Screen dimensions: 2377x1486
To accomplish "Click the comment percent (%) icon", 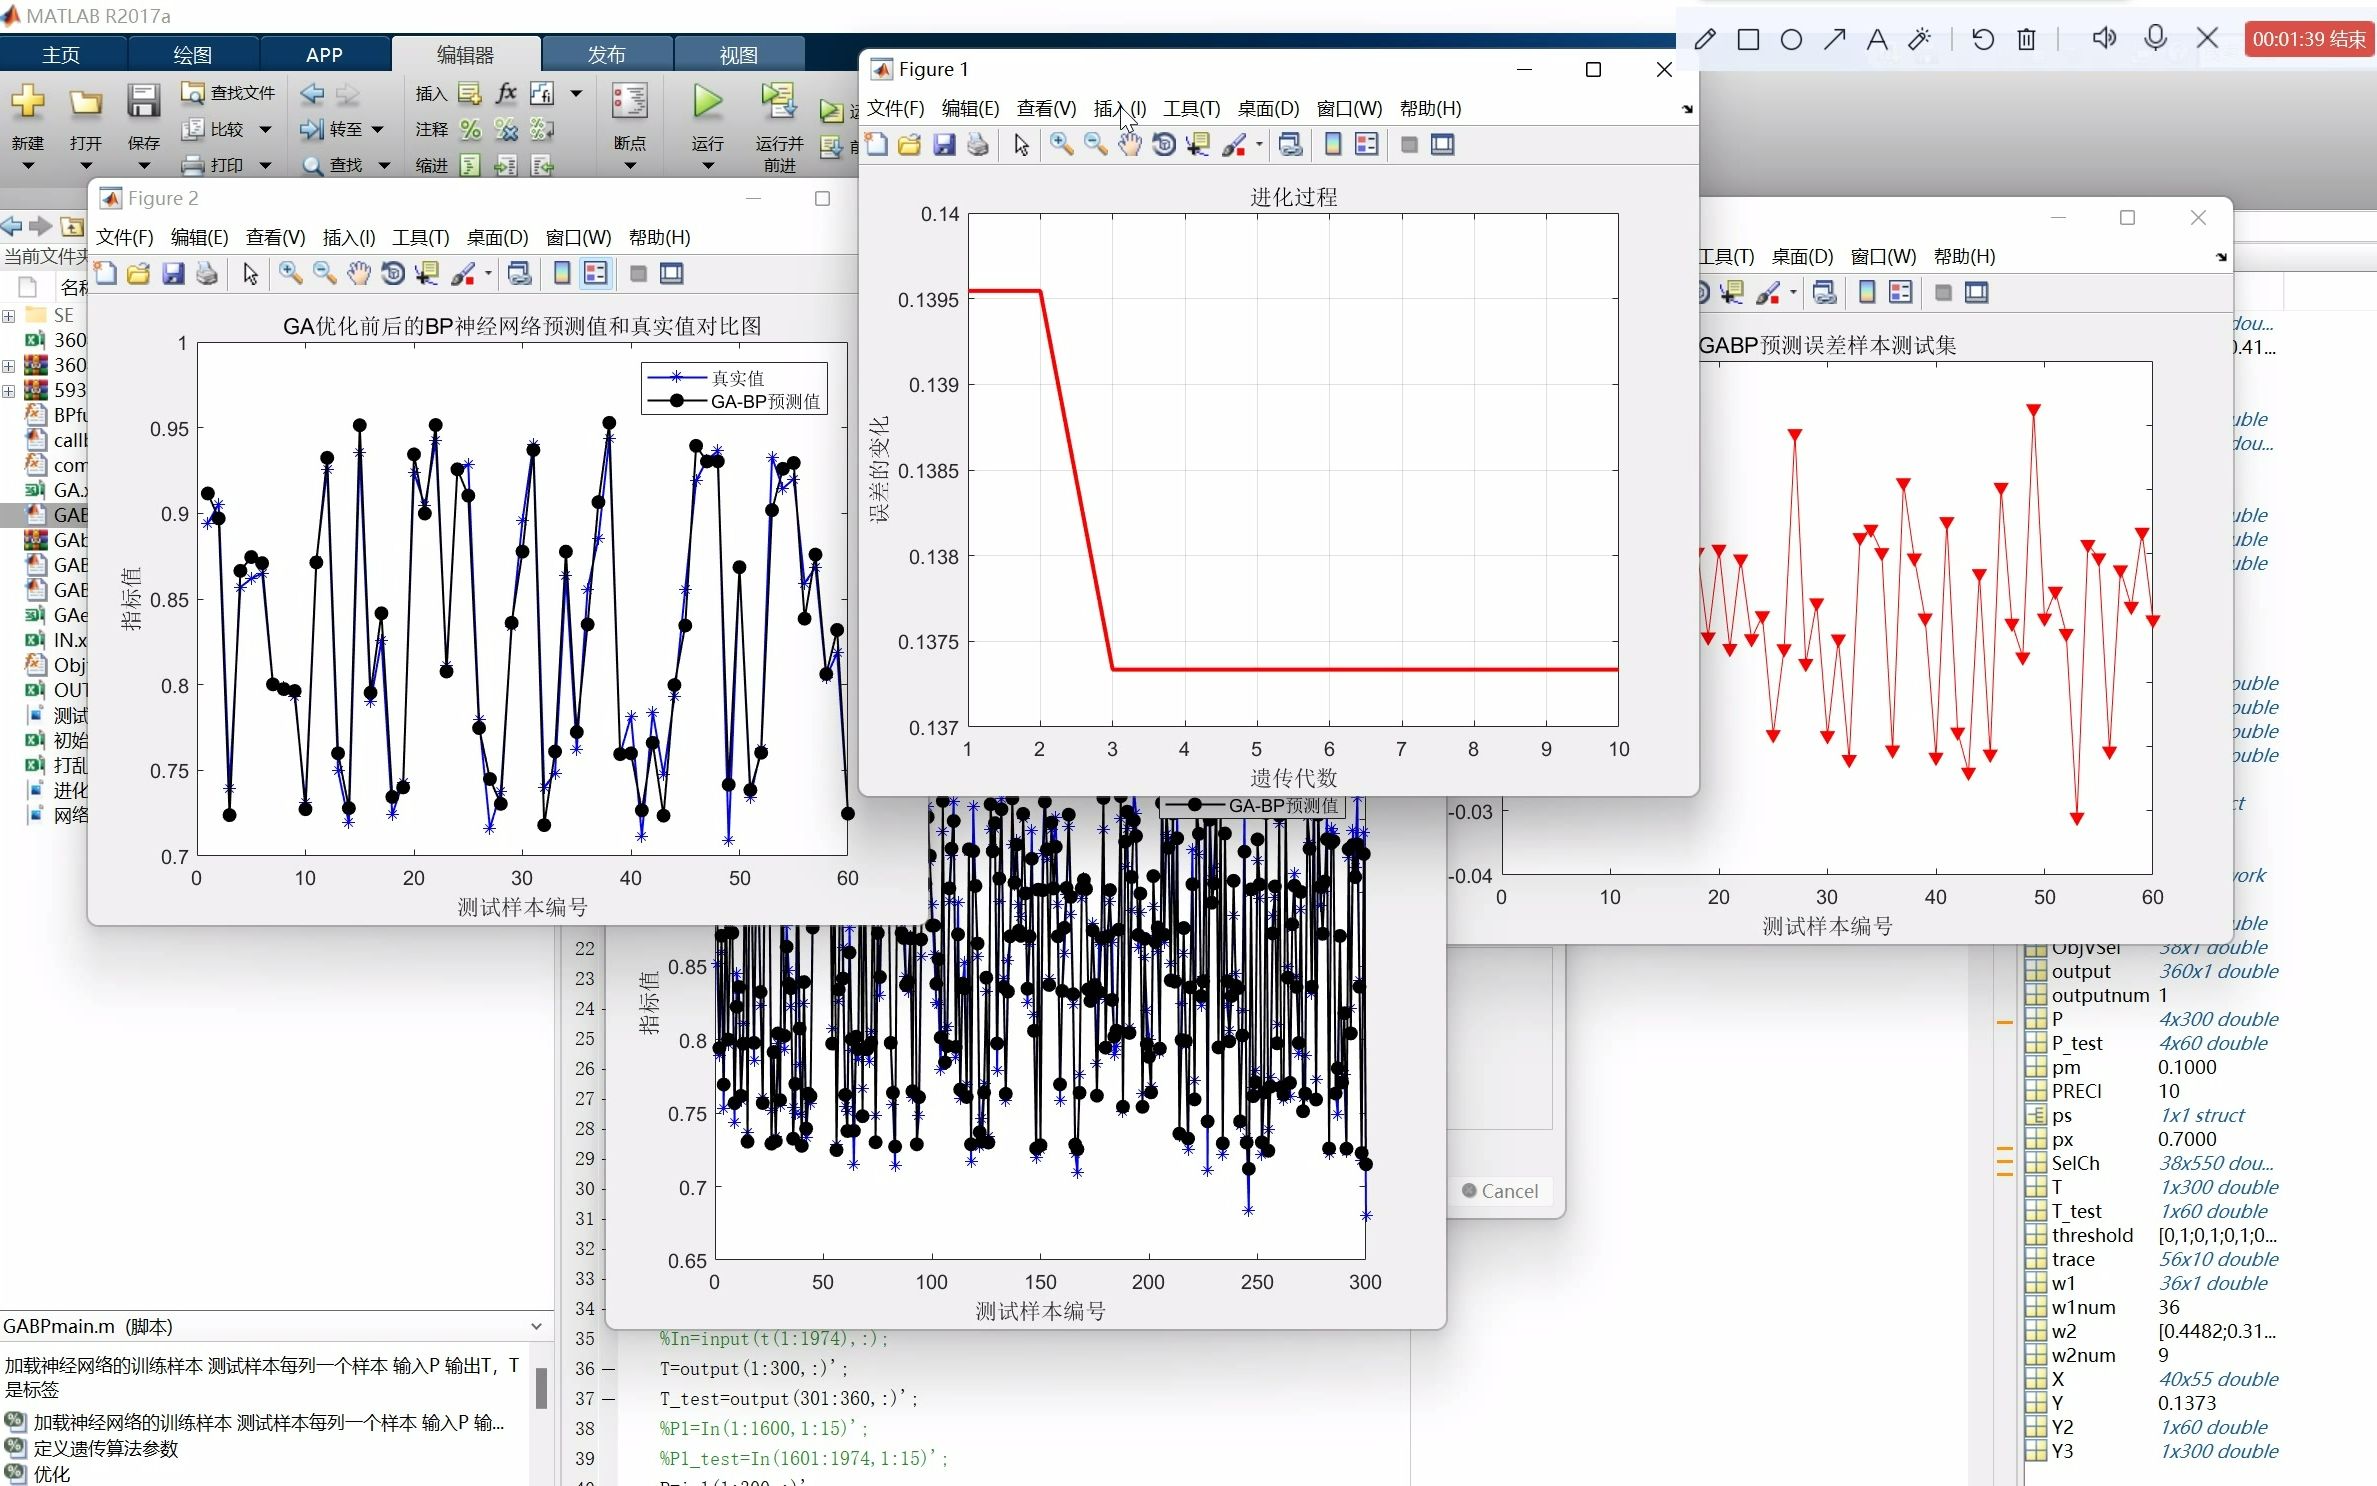I will 470,129.
